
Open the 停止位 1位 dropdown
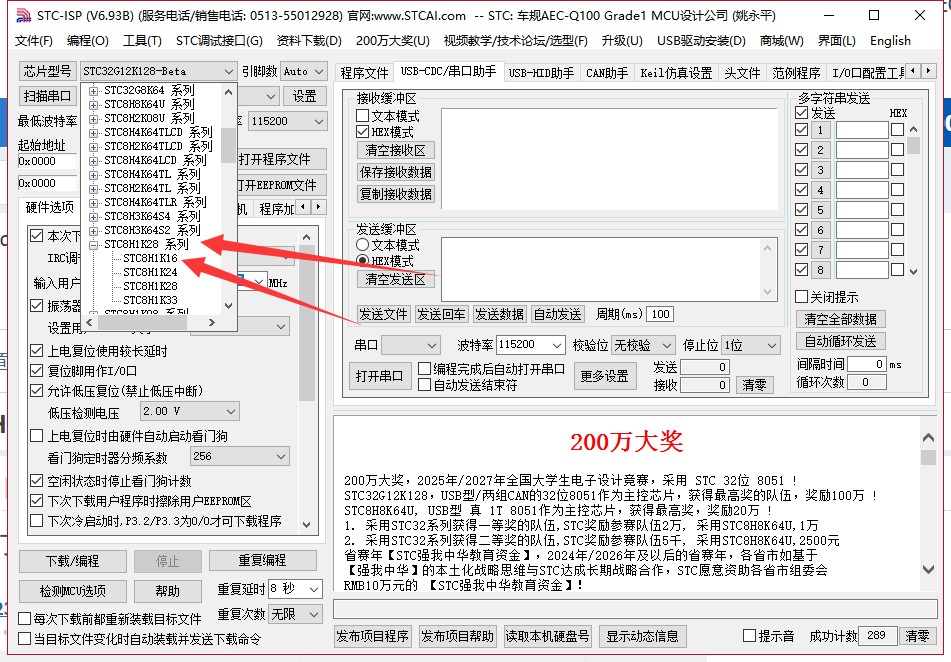point(750,346)
